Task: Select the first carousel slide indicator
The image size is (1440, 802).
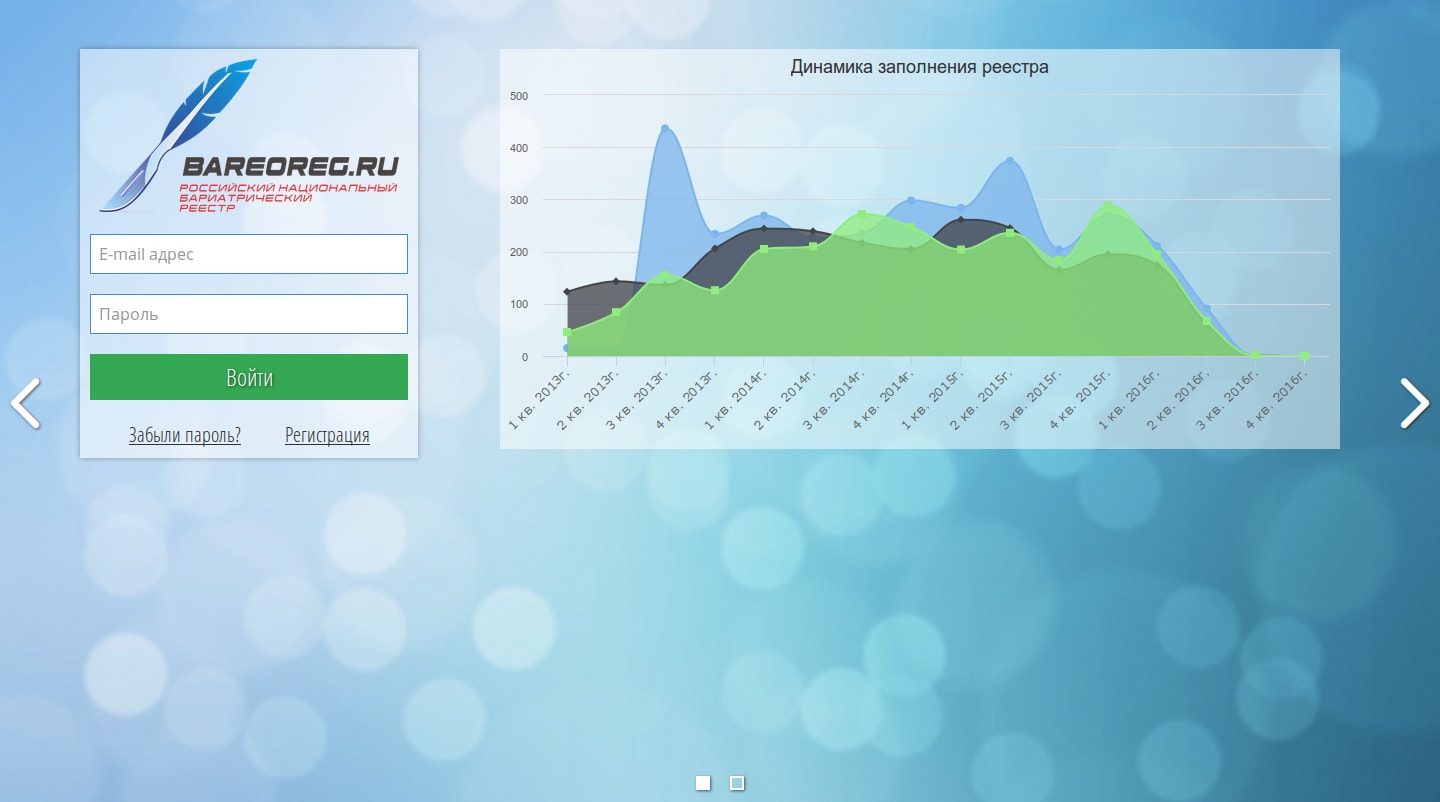Action: click(x=703, y=783)
